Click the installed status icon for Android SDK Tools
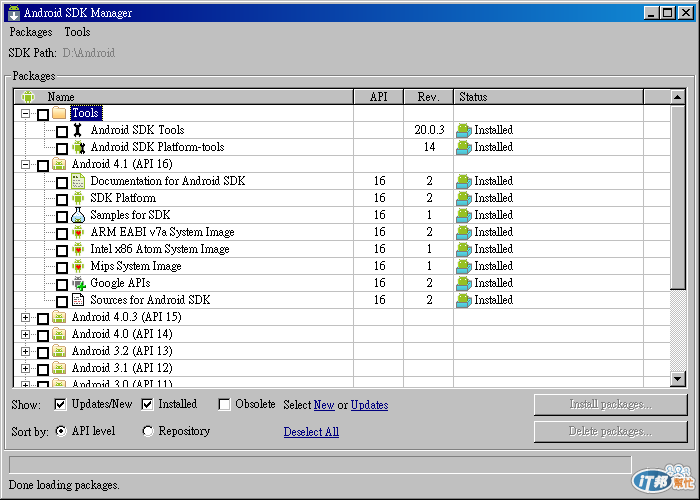The height and width of the screenshot is (500, 700). [x=464, y=130]
